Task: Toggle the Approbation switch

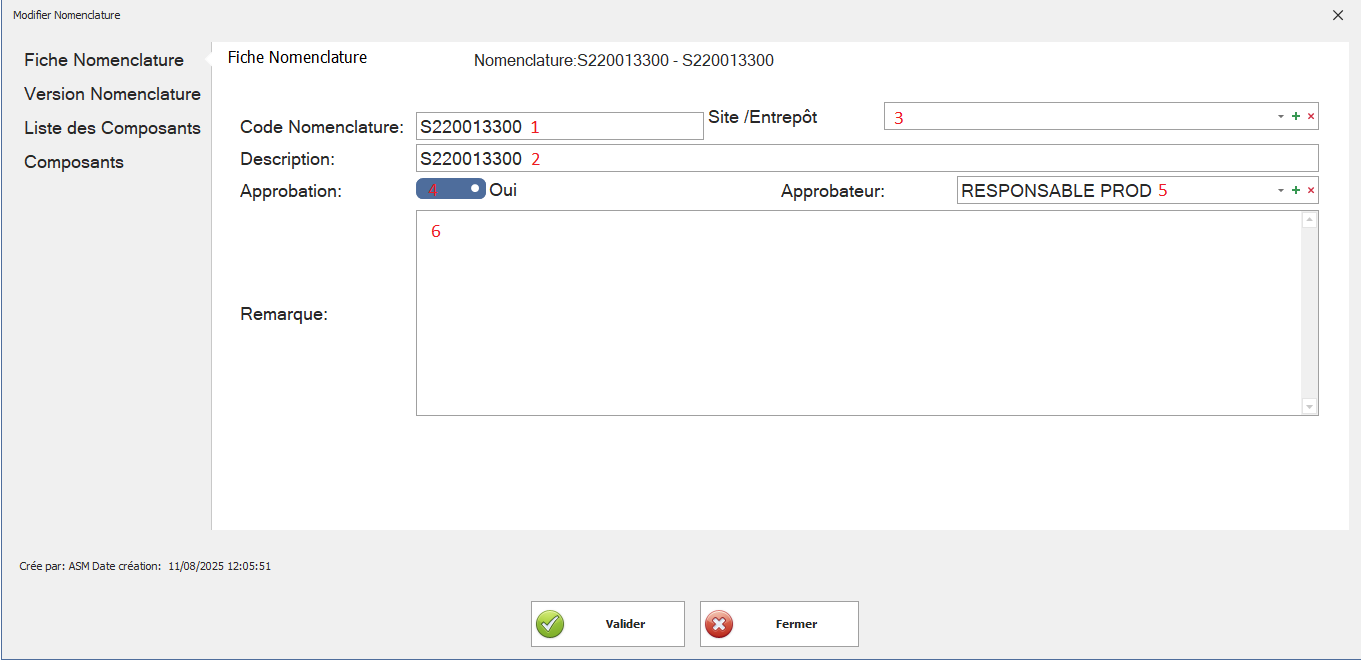Action: (451, 189)
